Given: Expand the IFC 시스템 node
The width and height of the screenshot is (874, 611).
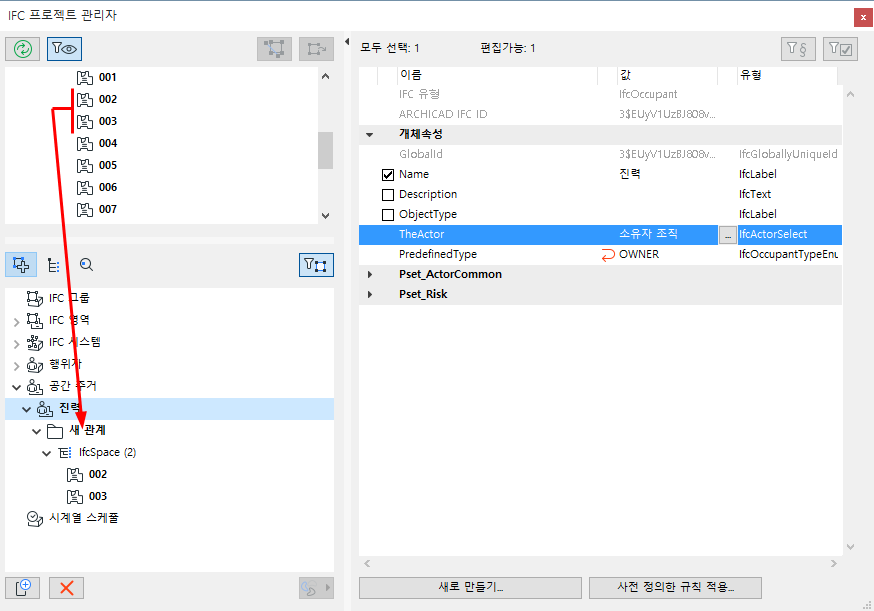Looking at the screenshot, I should [x=16, y=343].
